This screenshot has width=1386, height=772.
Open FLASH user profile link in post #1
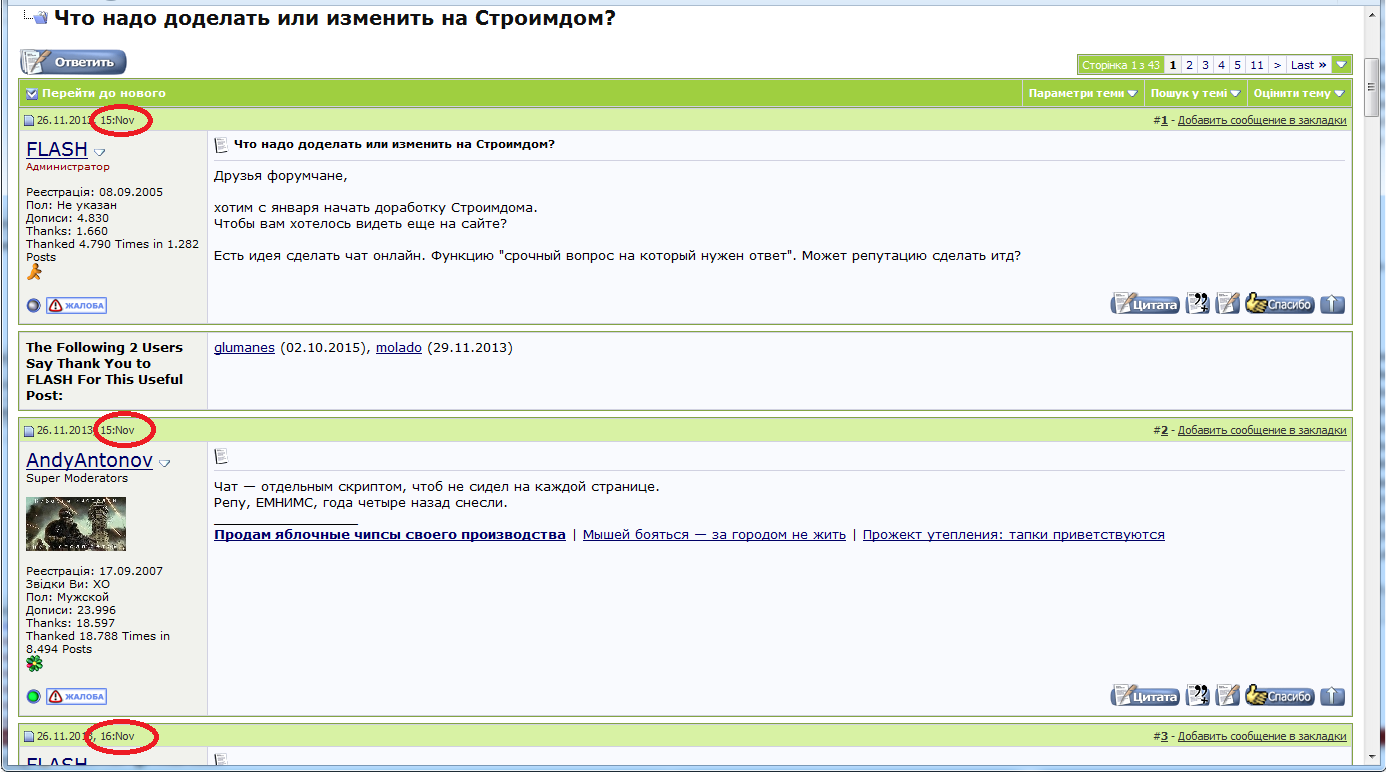pyautogui.click(x=57, y=149)
